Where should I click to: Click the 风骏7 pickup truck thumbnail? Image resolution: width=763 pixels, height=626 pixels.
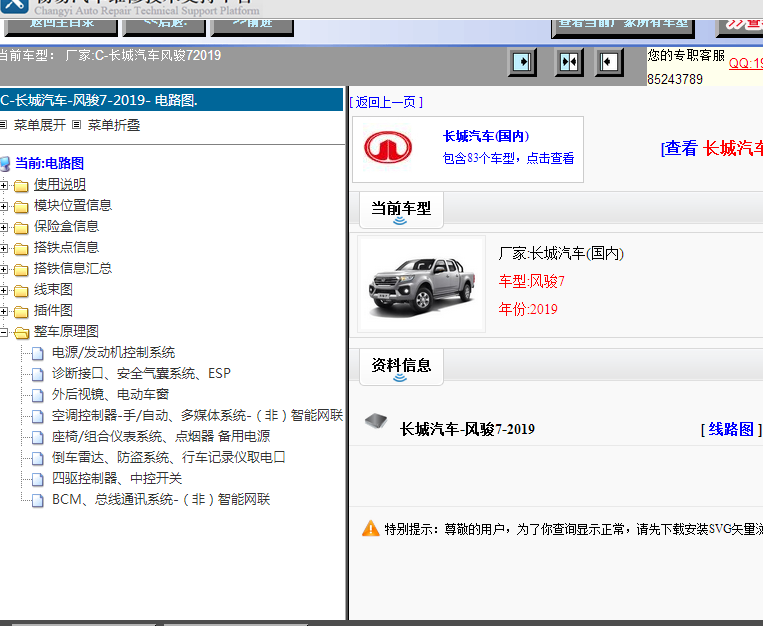[x=421, y=285]
